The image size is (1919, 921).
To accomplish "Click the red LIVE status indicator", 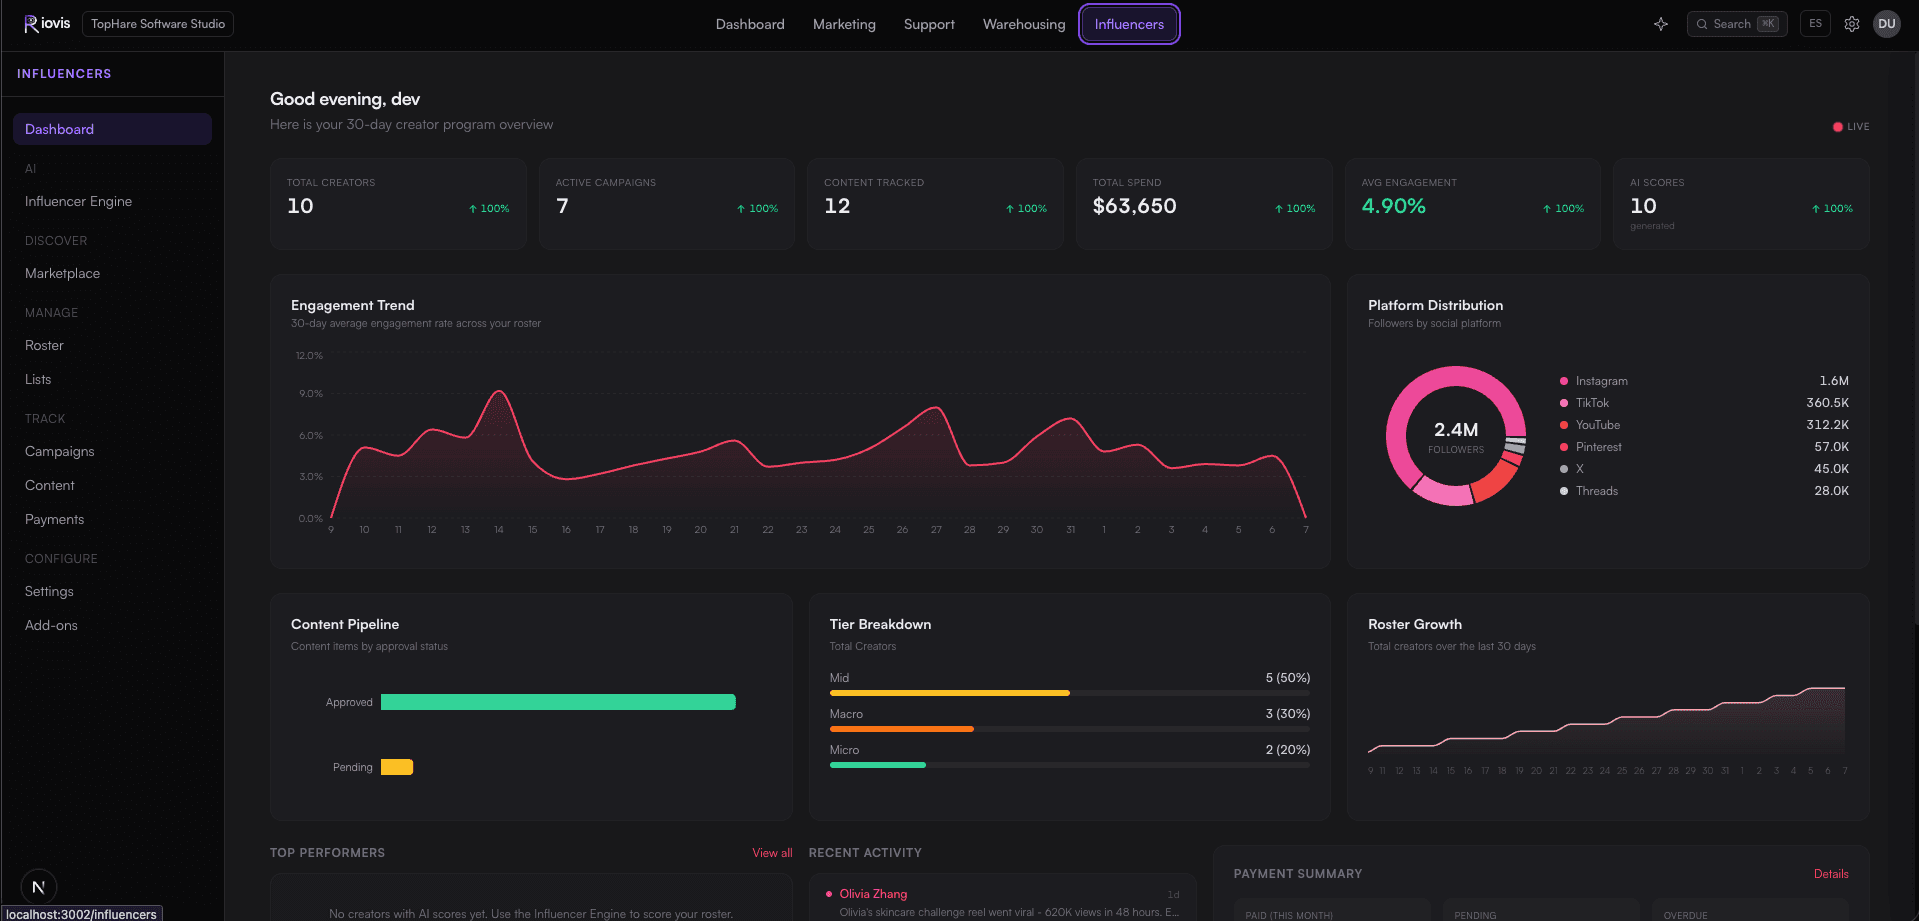I will [1851, 127].
